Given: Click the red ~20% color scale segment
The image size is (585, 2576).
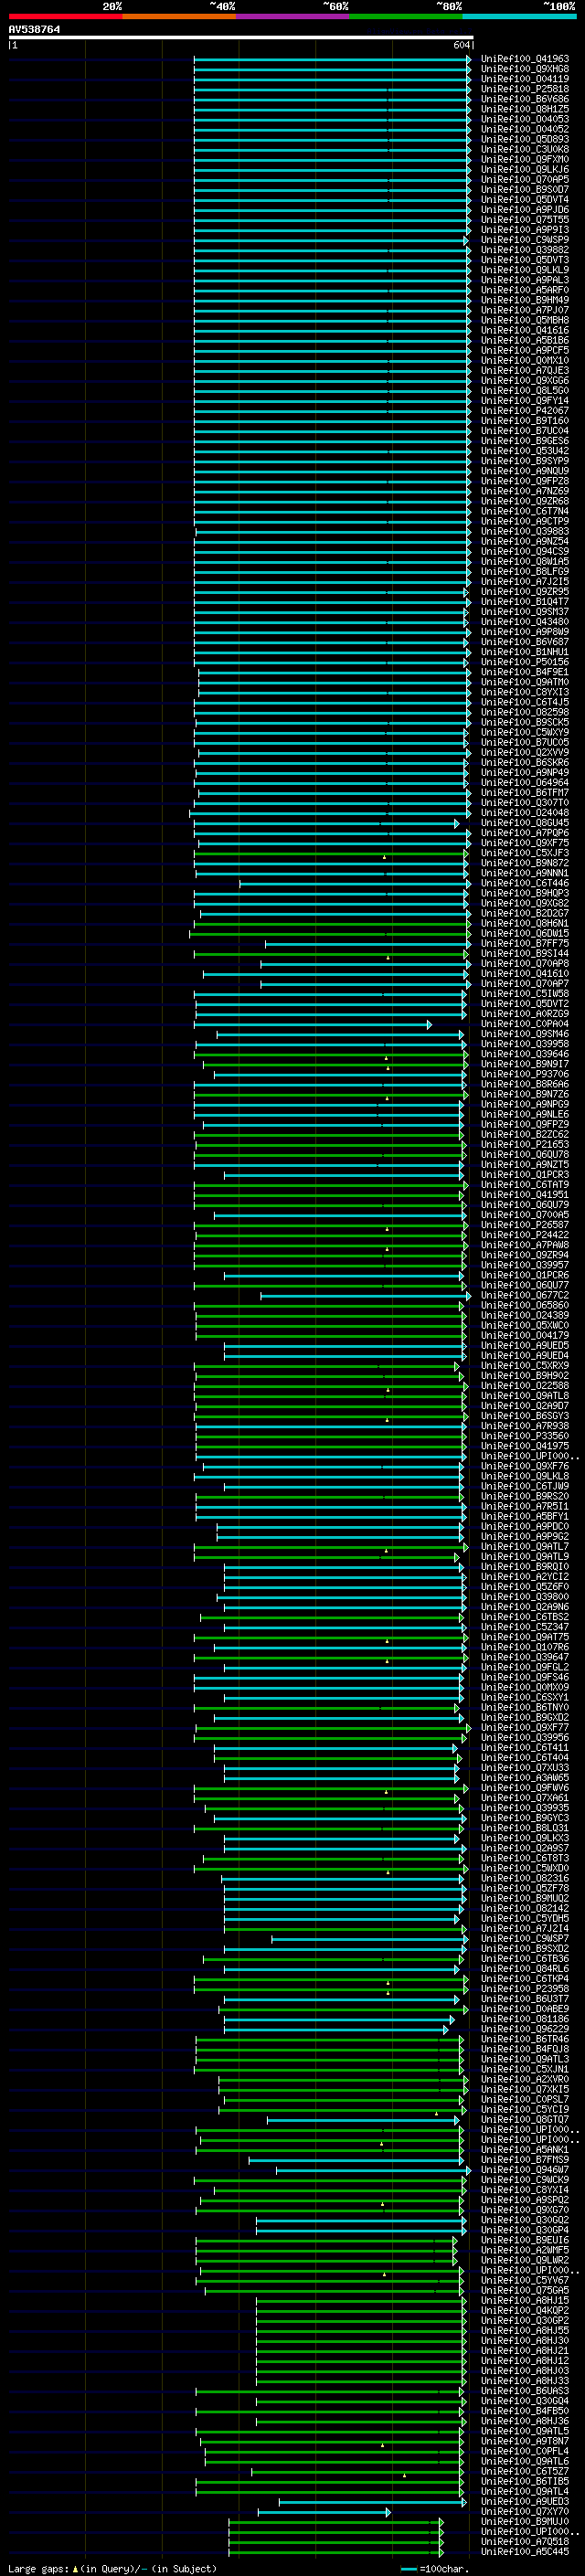Looking at the screenshot, I should pyautogui.click(x=66, y=16).
